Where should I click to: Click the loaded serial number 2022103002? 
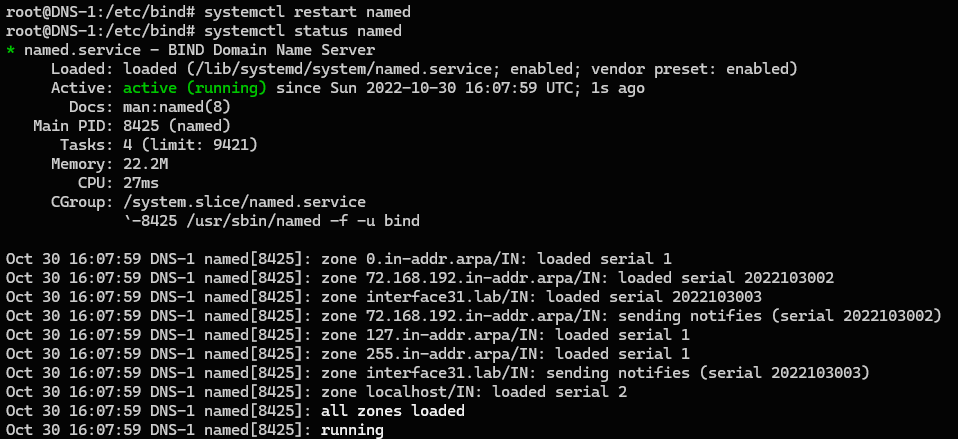point(788,278)
